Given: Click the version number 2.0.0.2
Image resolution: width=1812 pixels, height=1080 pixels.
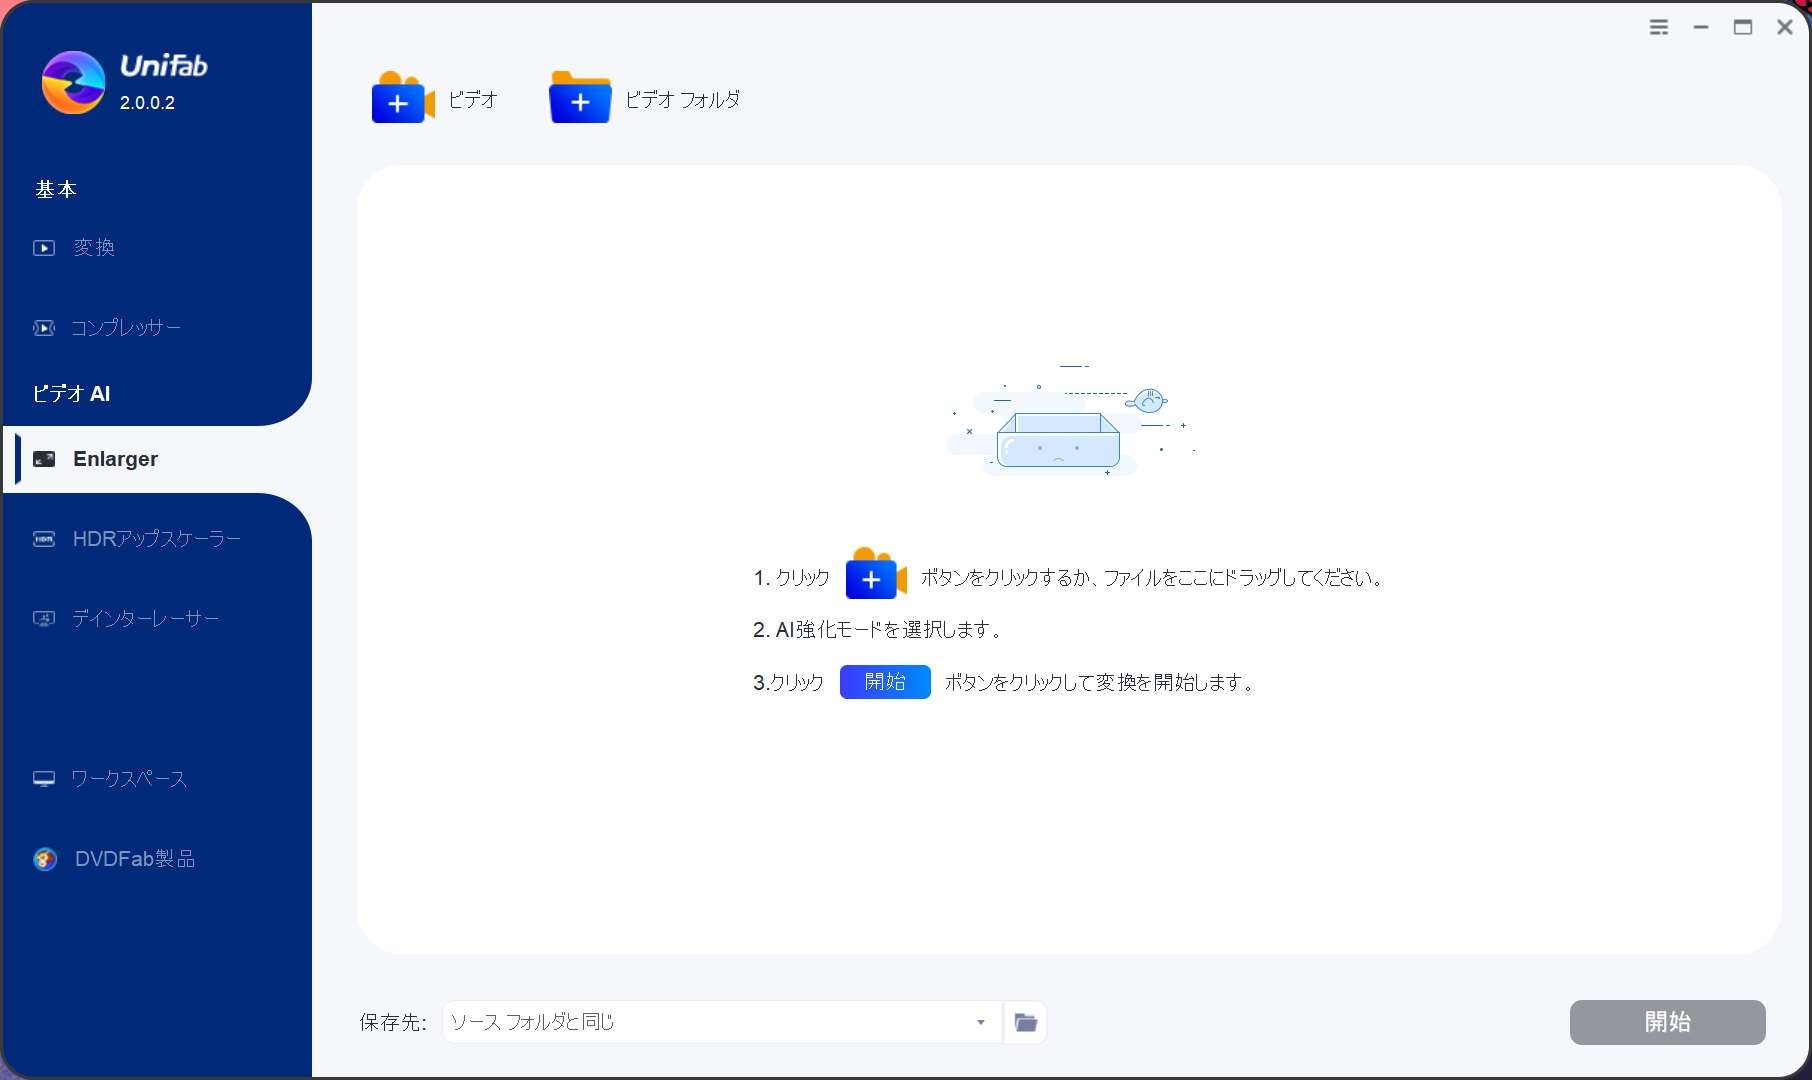Looking at the screenshot, I should pyautogui.click(x=147, y=102).
